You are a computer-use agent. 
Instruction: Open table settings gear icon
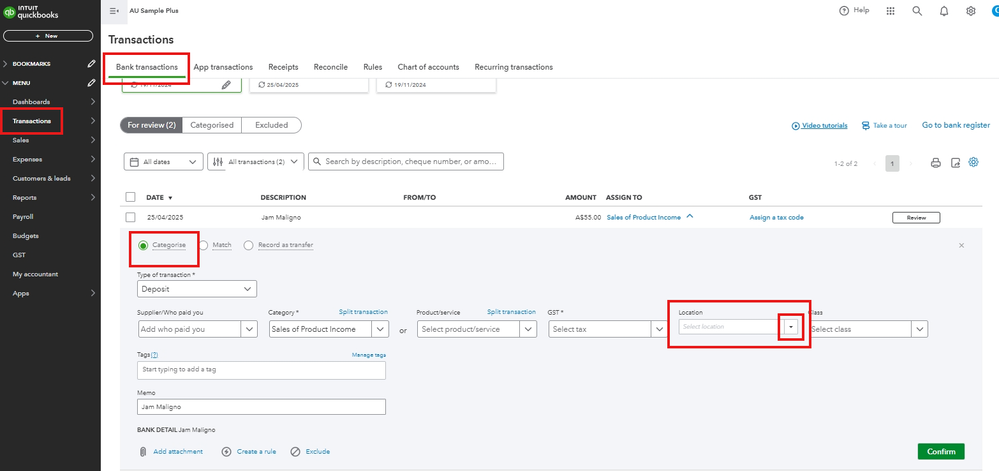[x=974, y=163]
